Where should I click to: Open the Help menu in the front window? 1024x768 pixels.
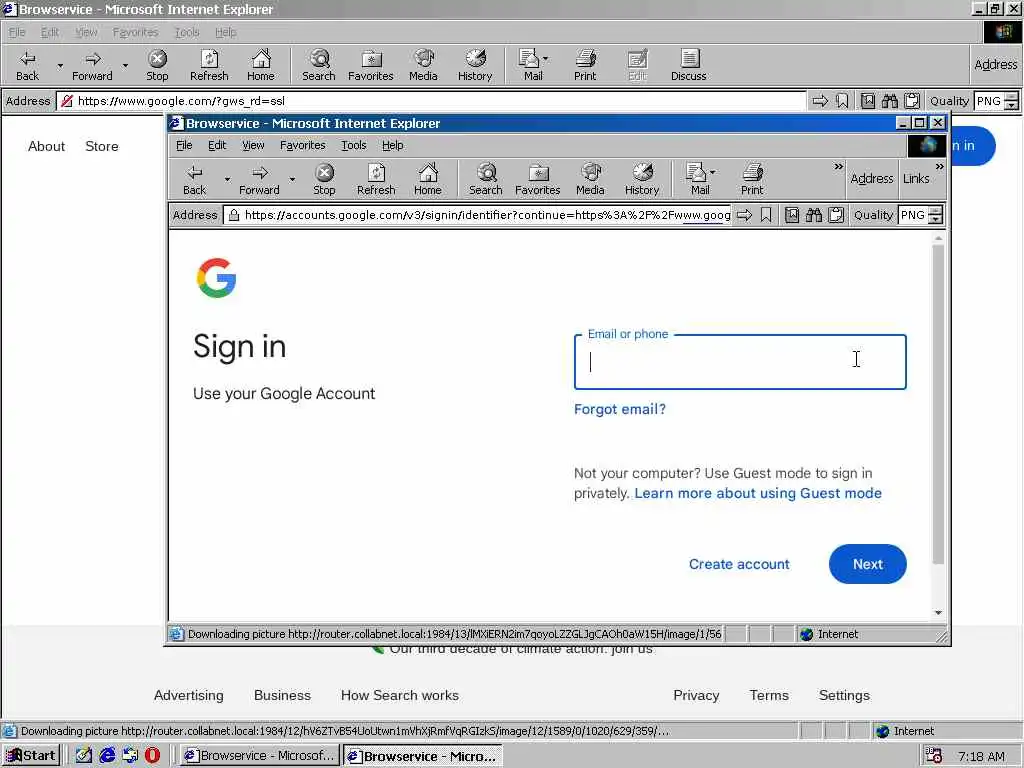coord(392,145)
